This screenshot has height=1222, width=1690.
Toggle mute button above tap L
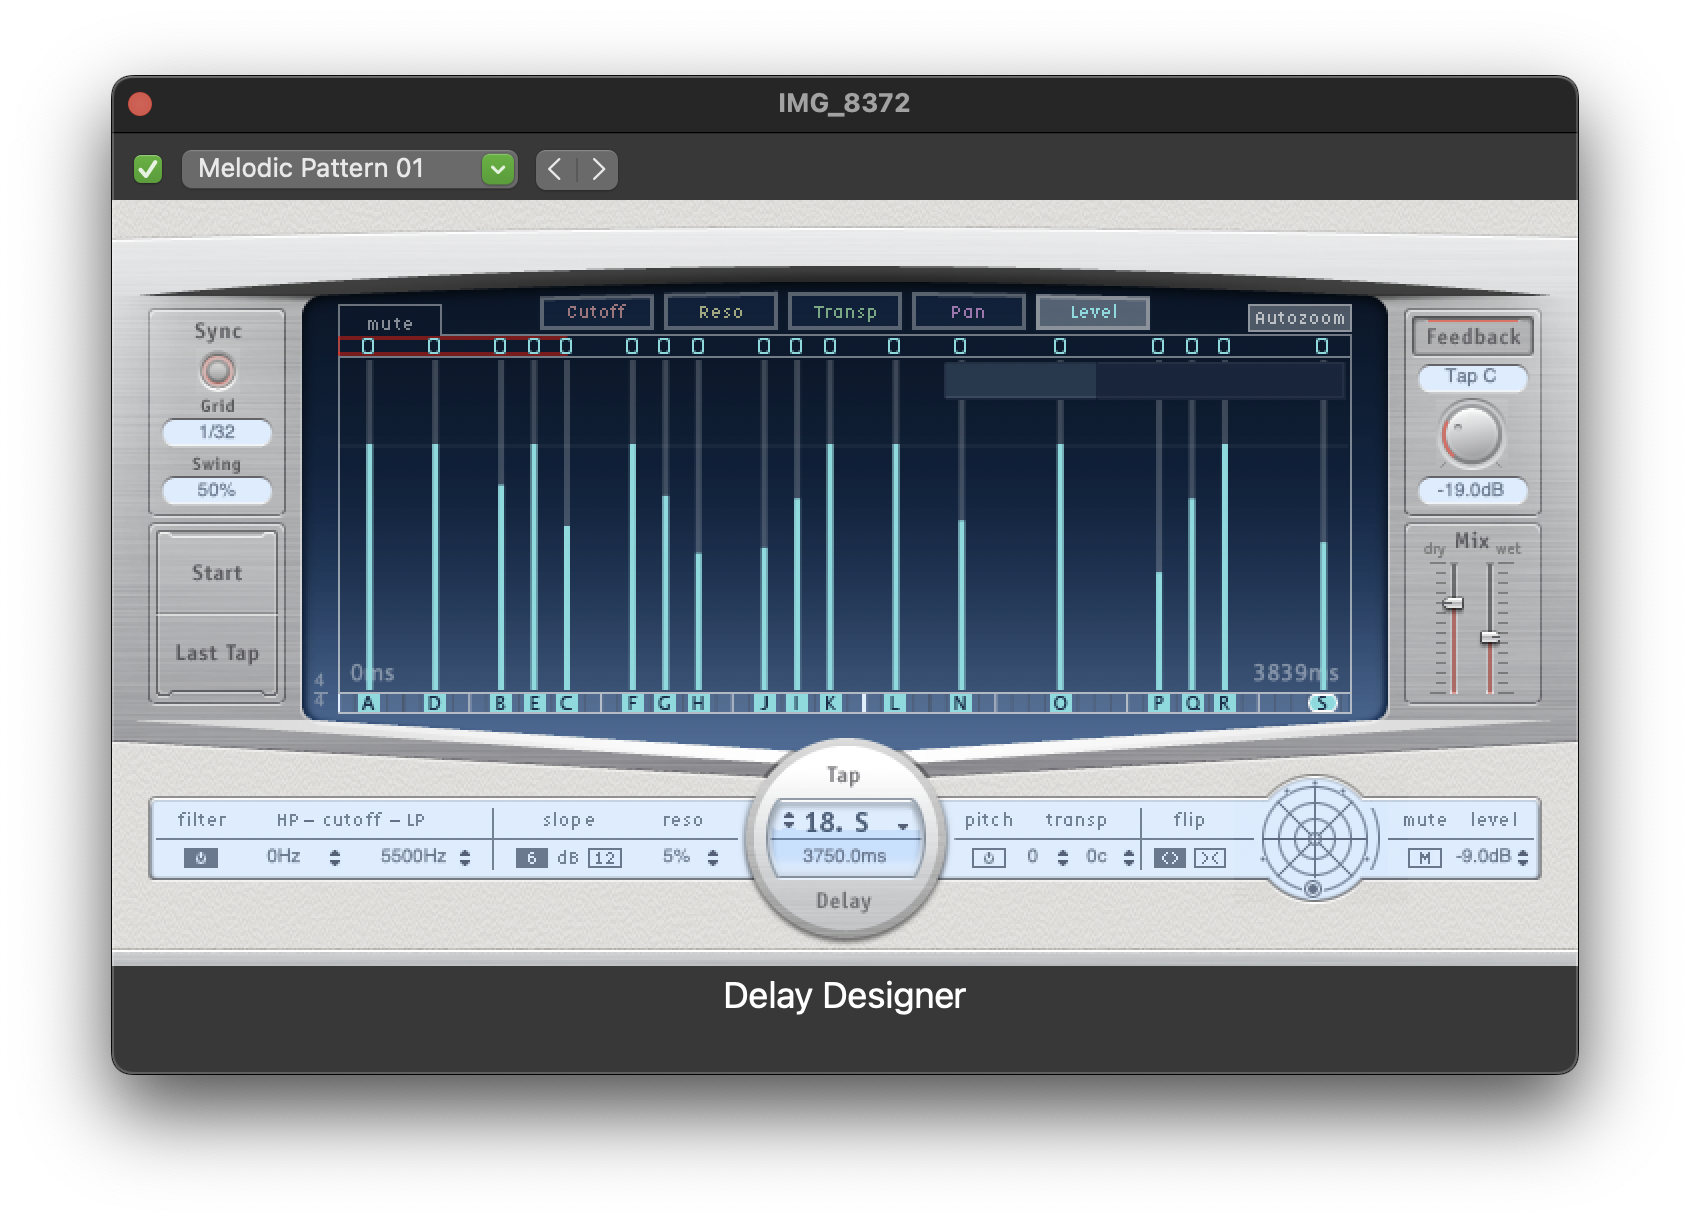(894, 346)
